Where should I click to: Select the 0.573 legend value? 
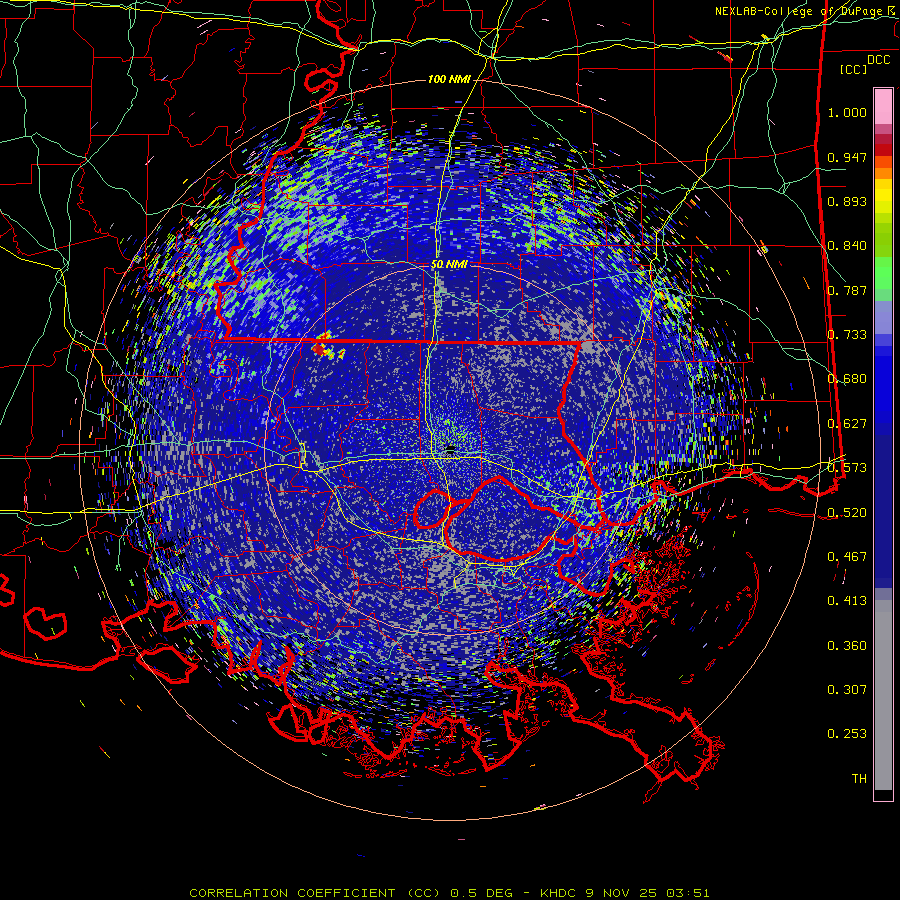(847, 468)
